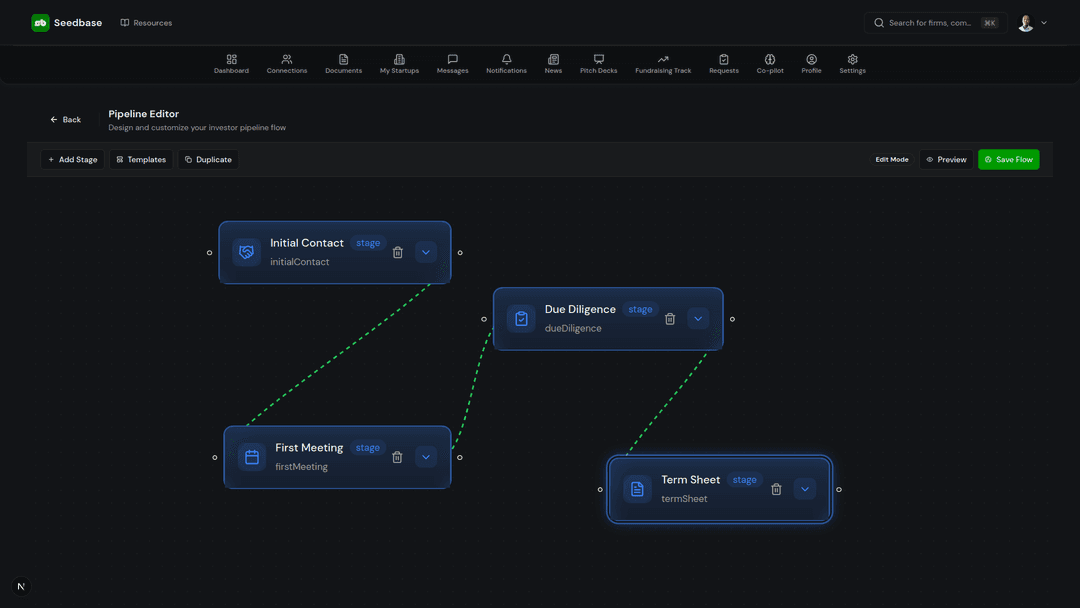
Task: Click the left connection handle of First Meeting
Action: (x=215, y=458)
